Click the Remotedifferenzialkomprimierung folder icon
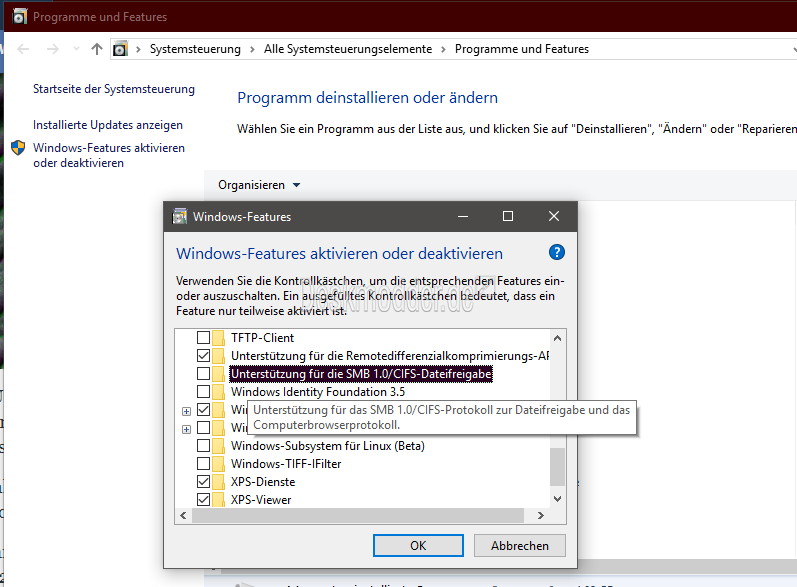This screenshot has height=587, width=797. tap(219, 356)
